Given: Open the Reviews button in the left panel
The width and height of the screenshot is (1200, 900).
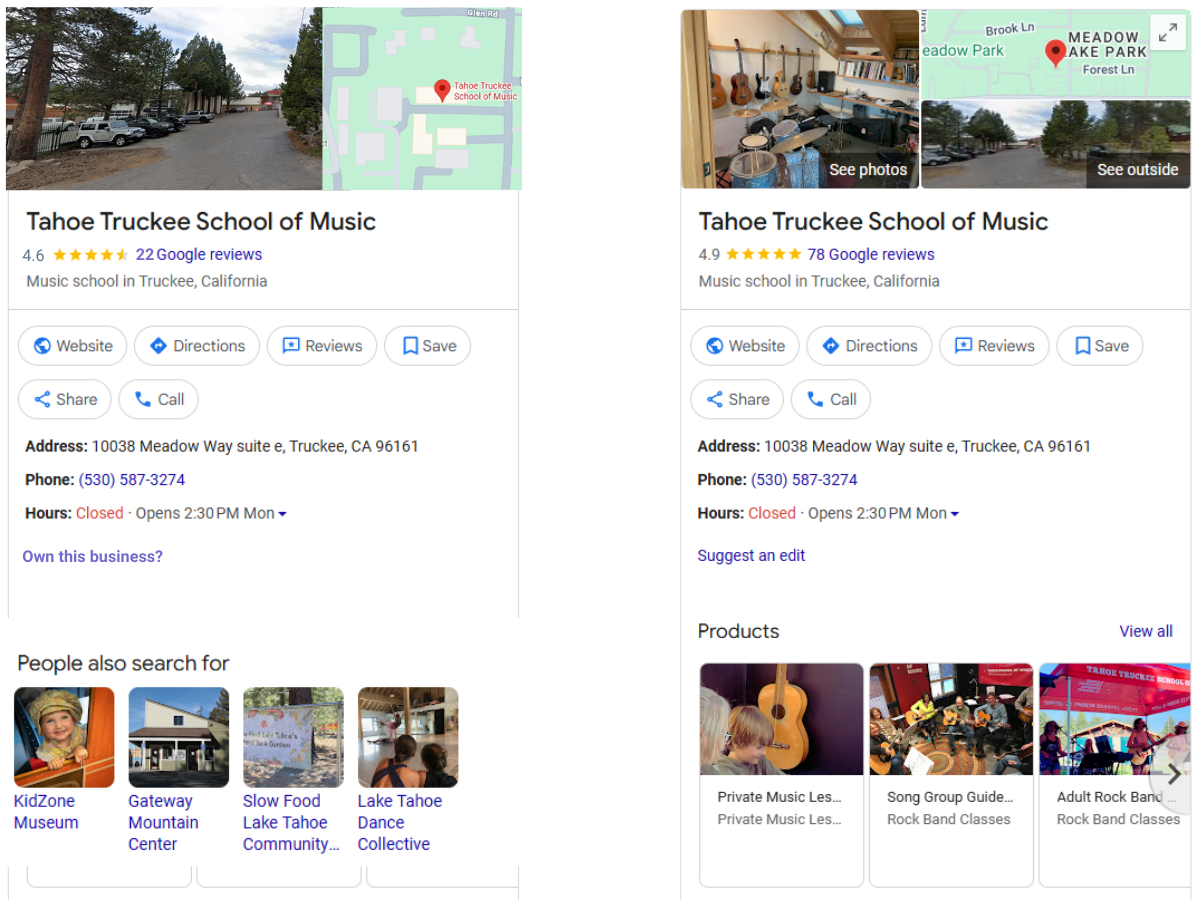Looking at the screenshot, I should pos(322,346).
